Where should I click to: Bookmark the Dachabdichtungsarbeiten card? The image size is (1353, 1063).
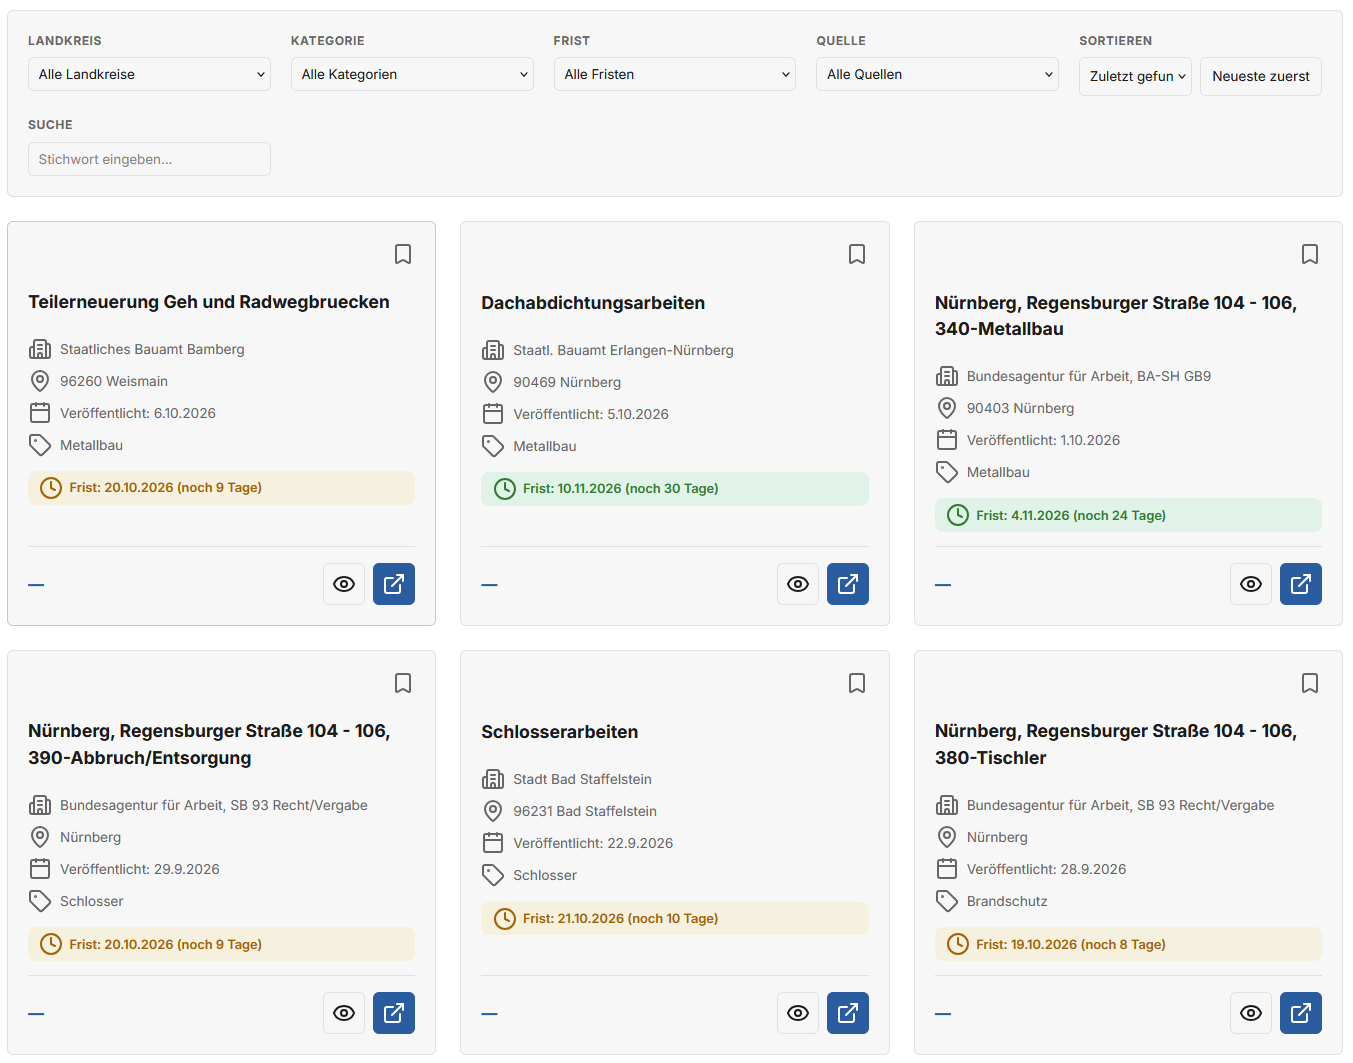(x=857, y=254)
